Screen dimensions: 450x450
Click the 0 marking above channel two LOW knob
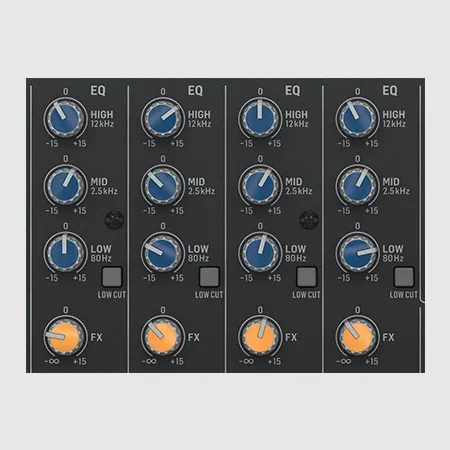point(163,226)
